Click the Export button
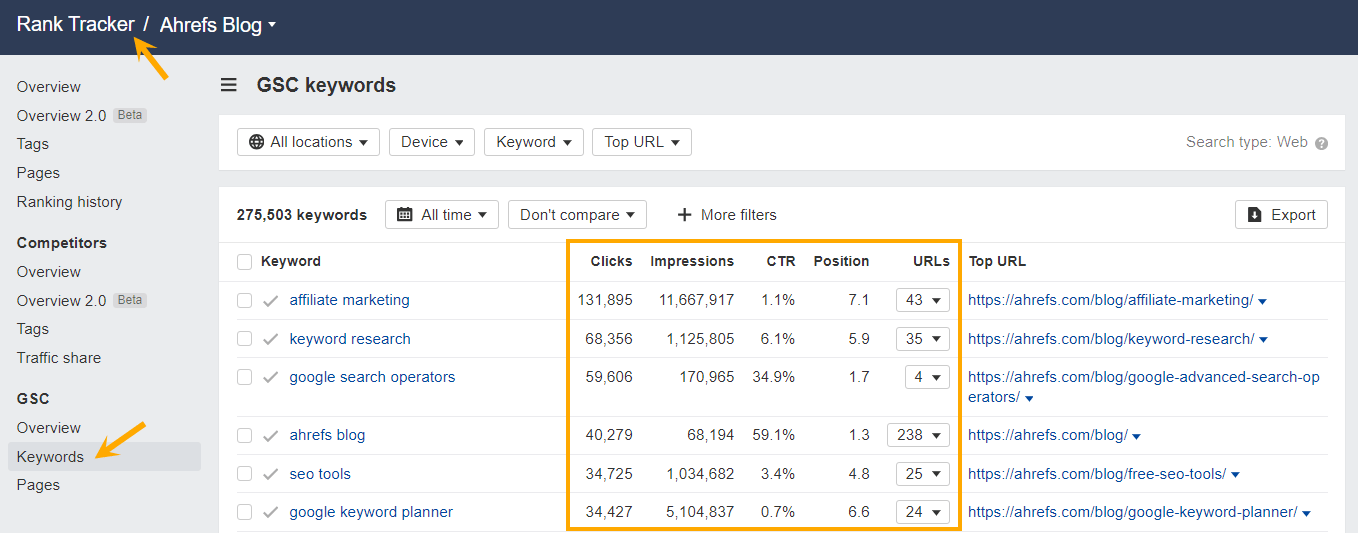The height and width of the screenshot is (533, 1358). 1282,215
